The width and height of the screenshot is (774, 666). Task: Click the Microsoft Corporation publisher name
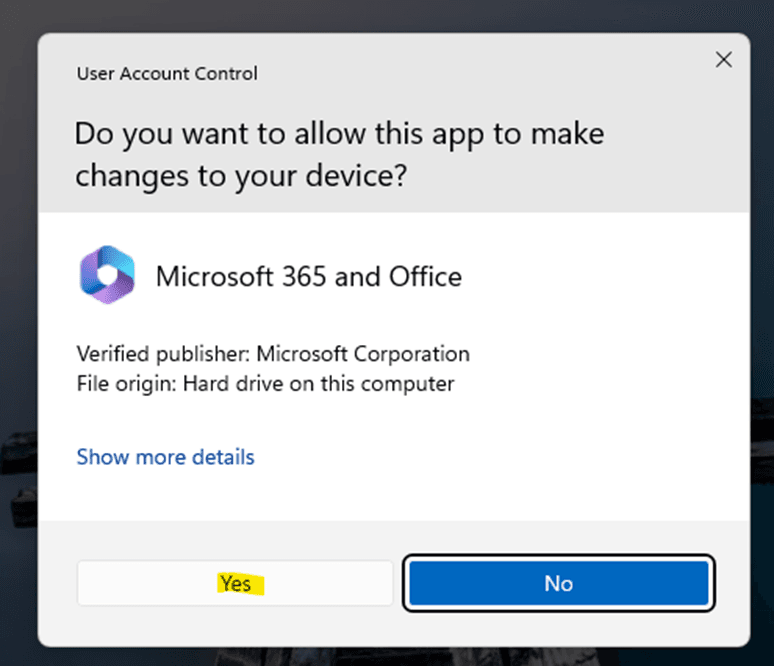pyautogui.click(x=363, y=354)
